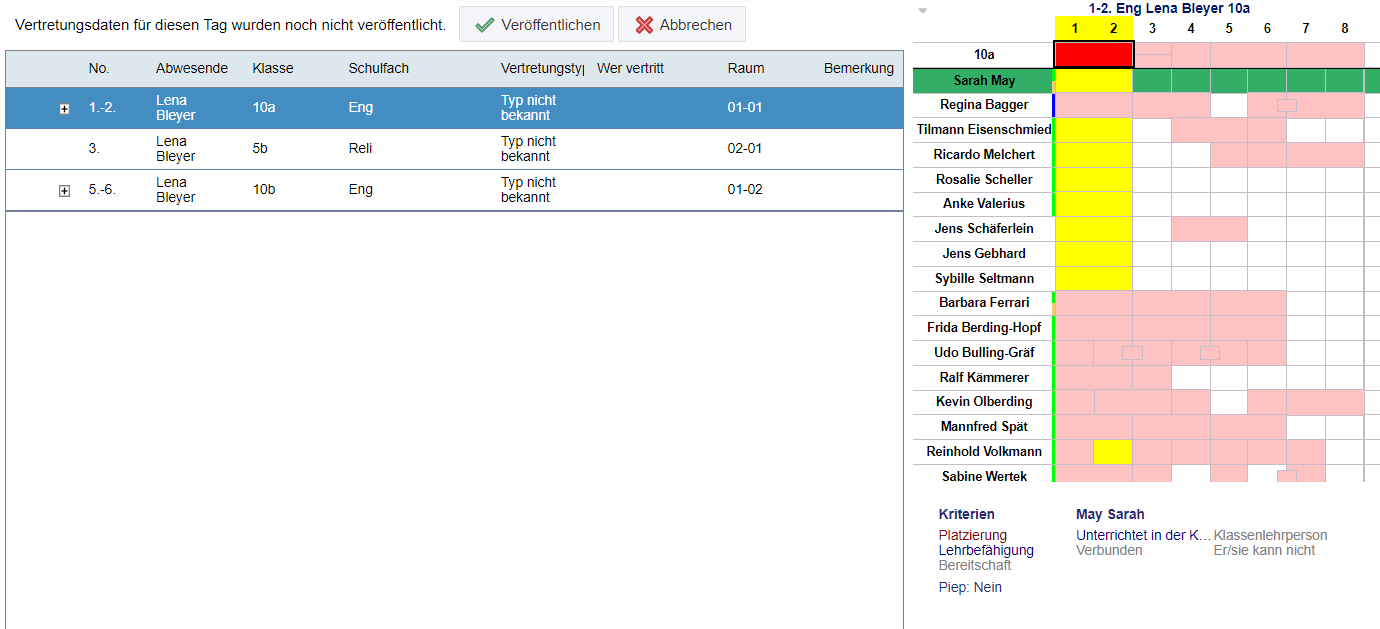Click the small box in Regina Bagger's row

[x=1287, y=105]
